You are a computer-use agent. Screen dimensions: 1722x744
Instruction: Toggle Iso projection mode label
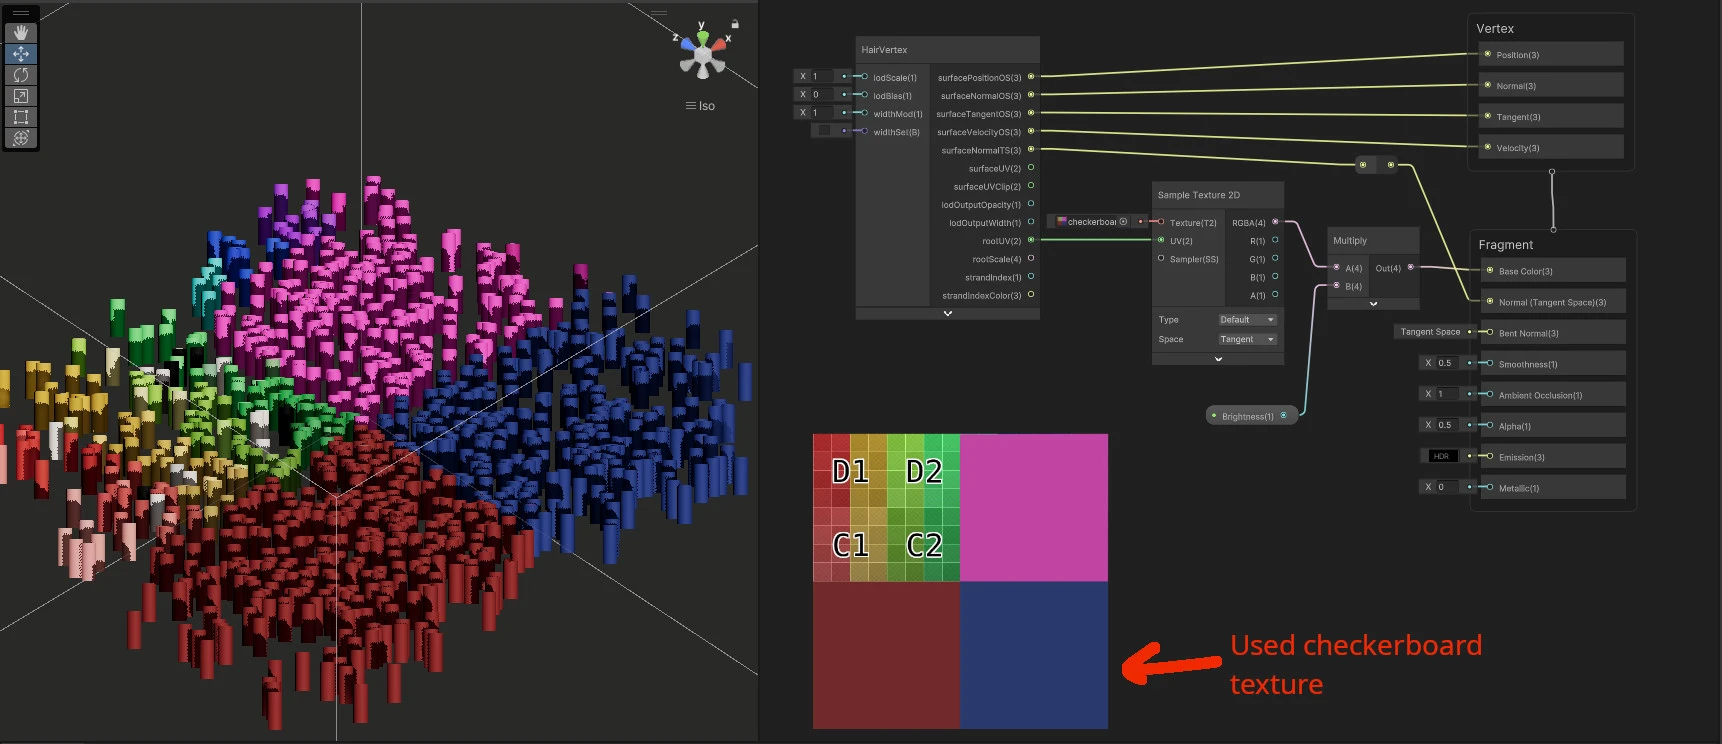(700, 106)
